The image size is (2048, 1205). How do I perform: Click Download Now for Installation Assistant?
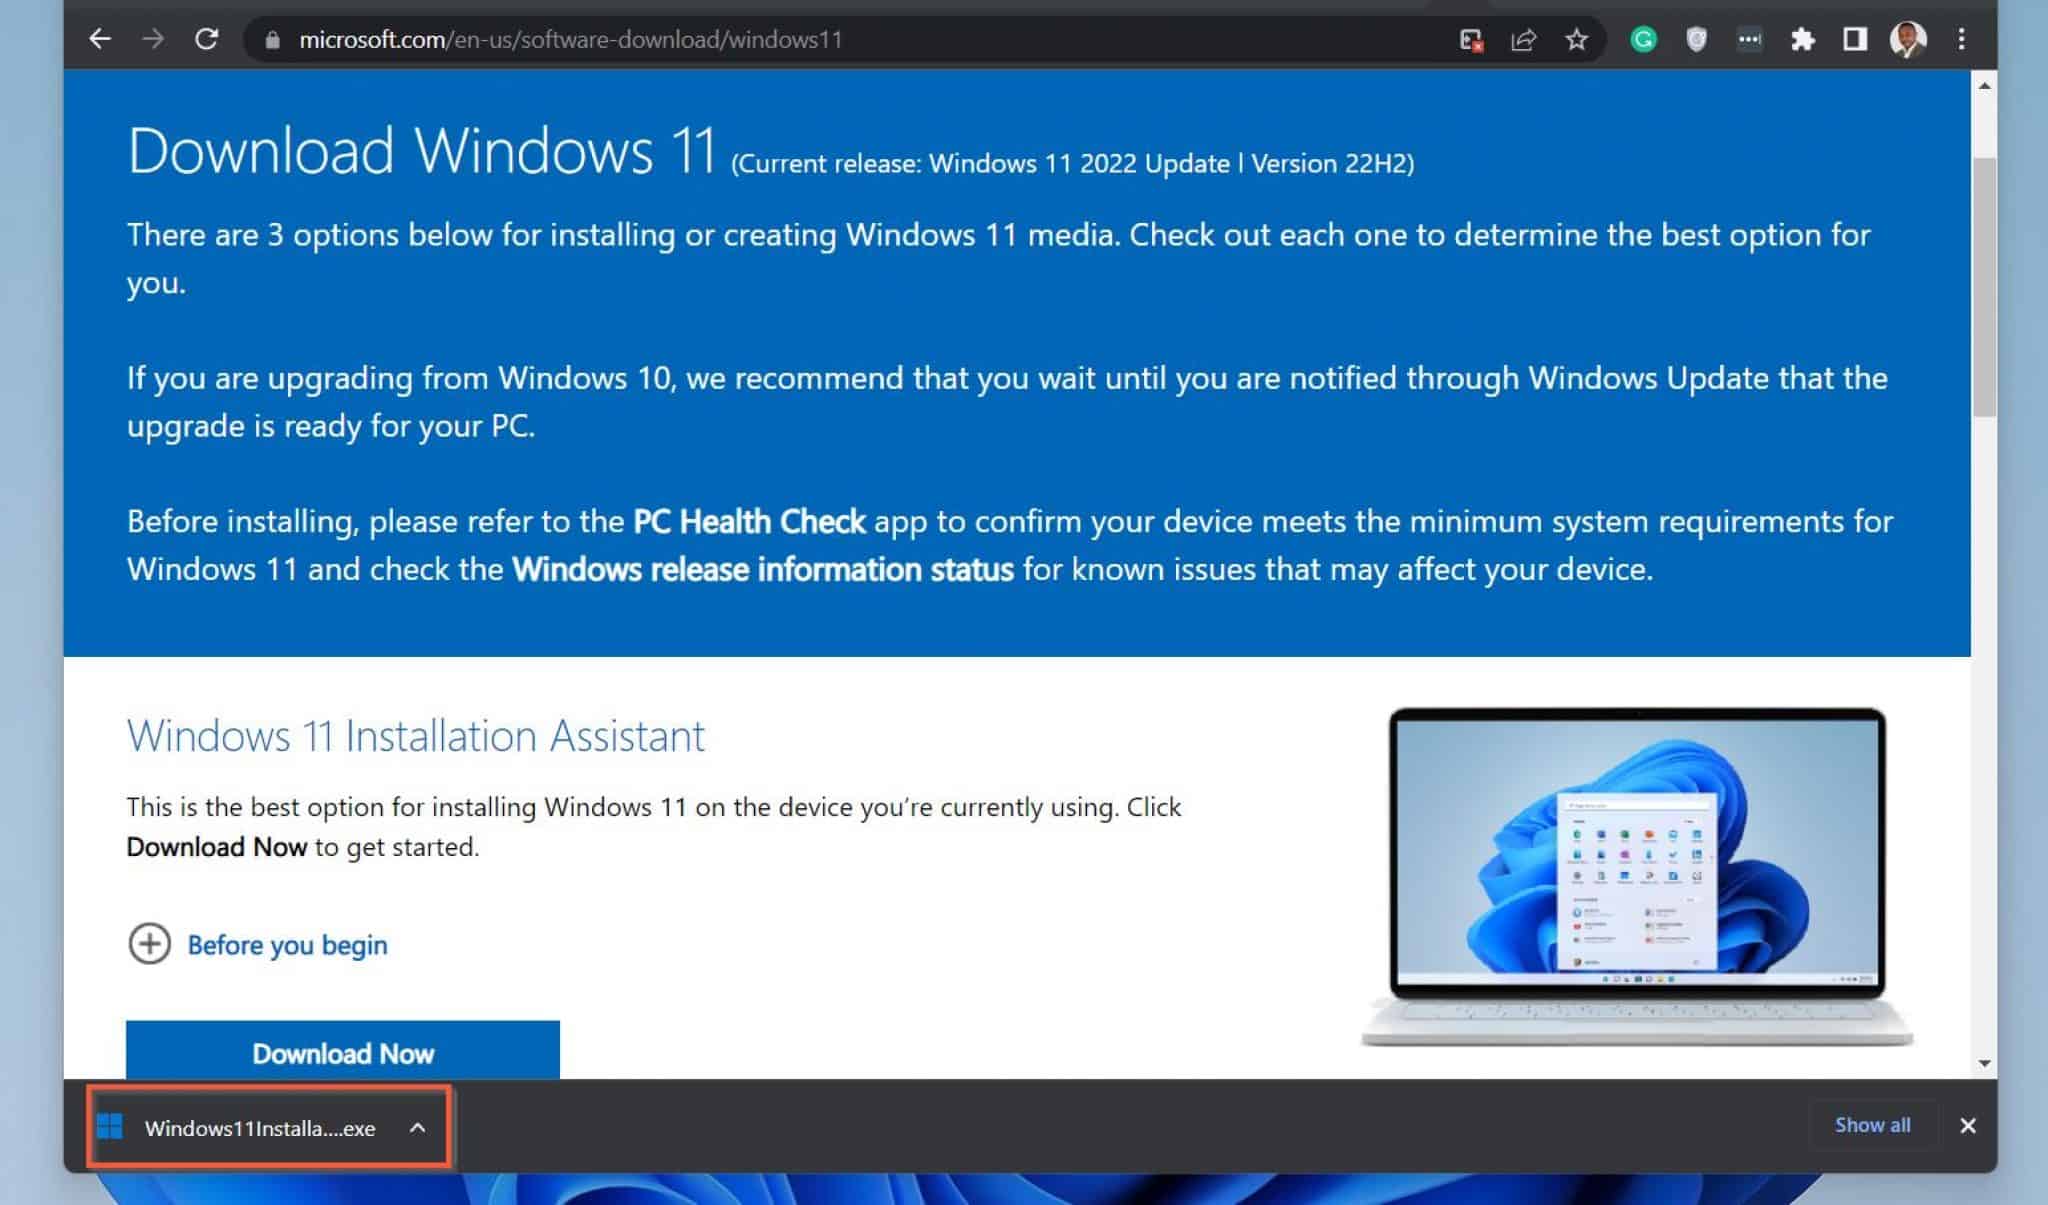pyautogui.click(x=342, y=1053)
